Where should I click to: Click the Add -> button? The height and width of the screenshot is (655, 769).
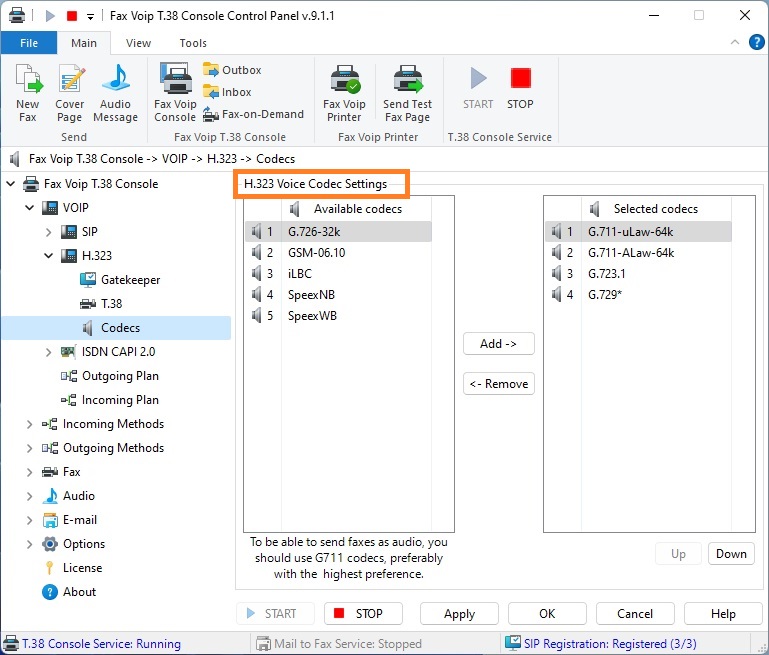[x=499, y=344]
